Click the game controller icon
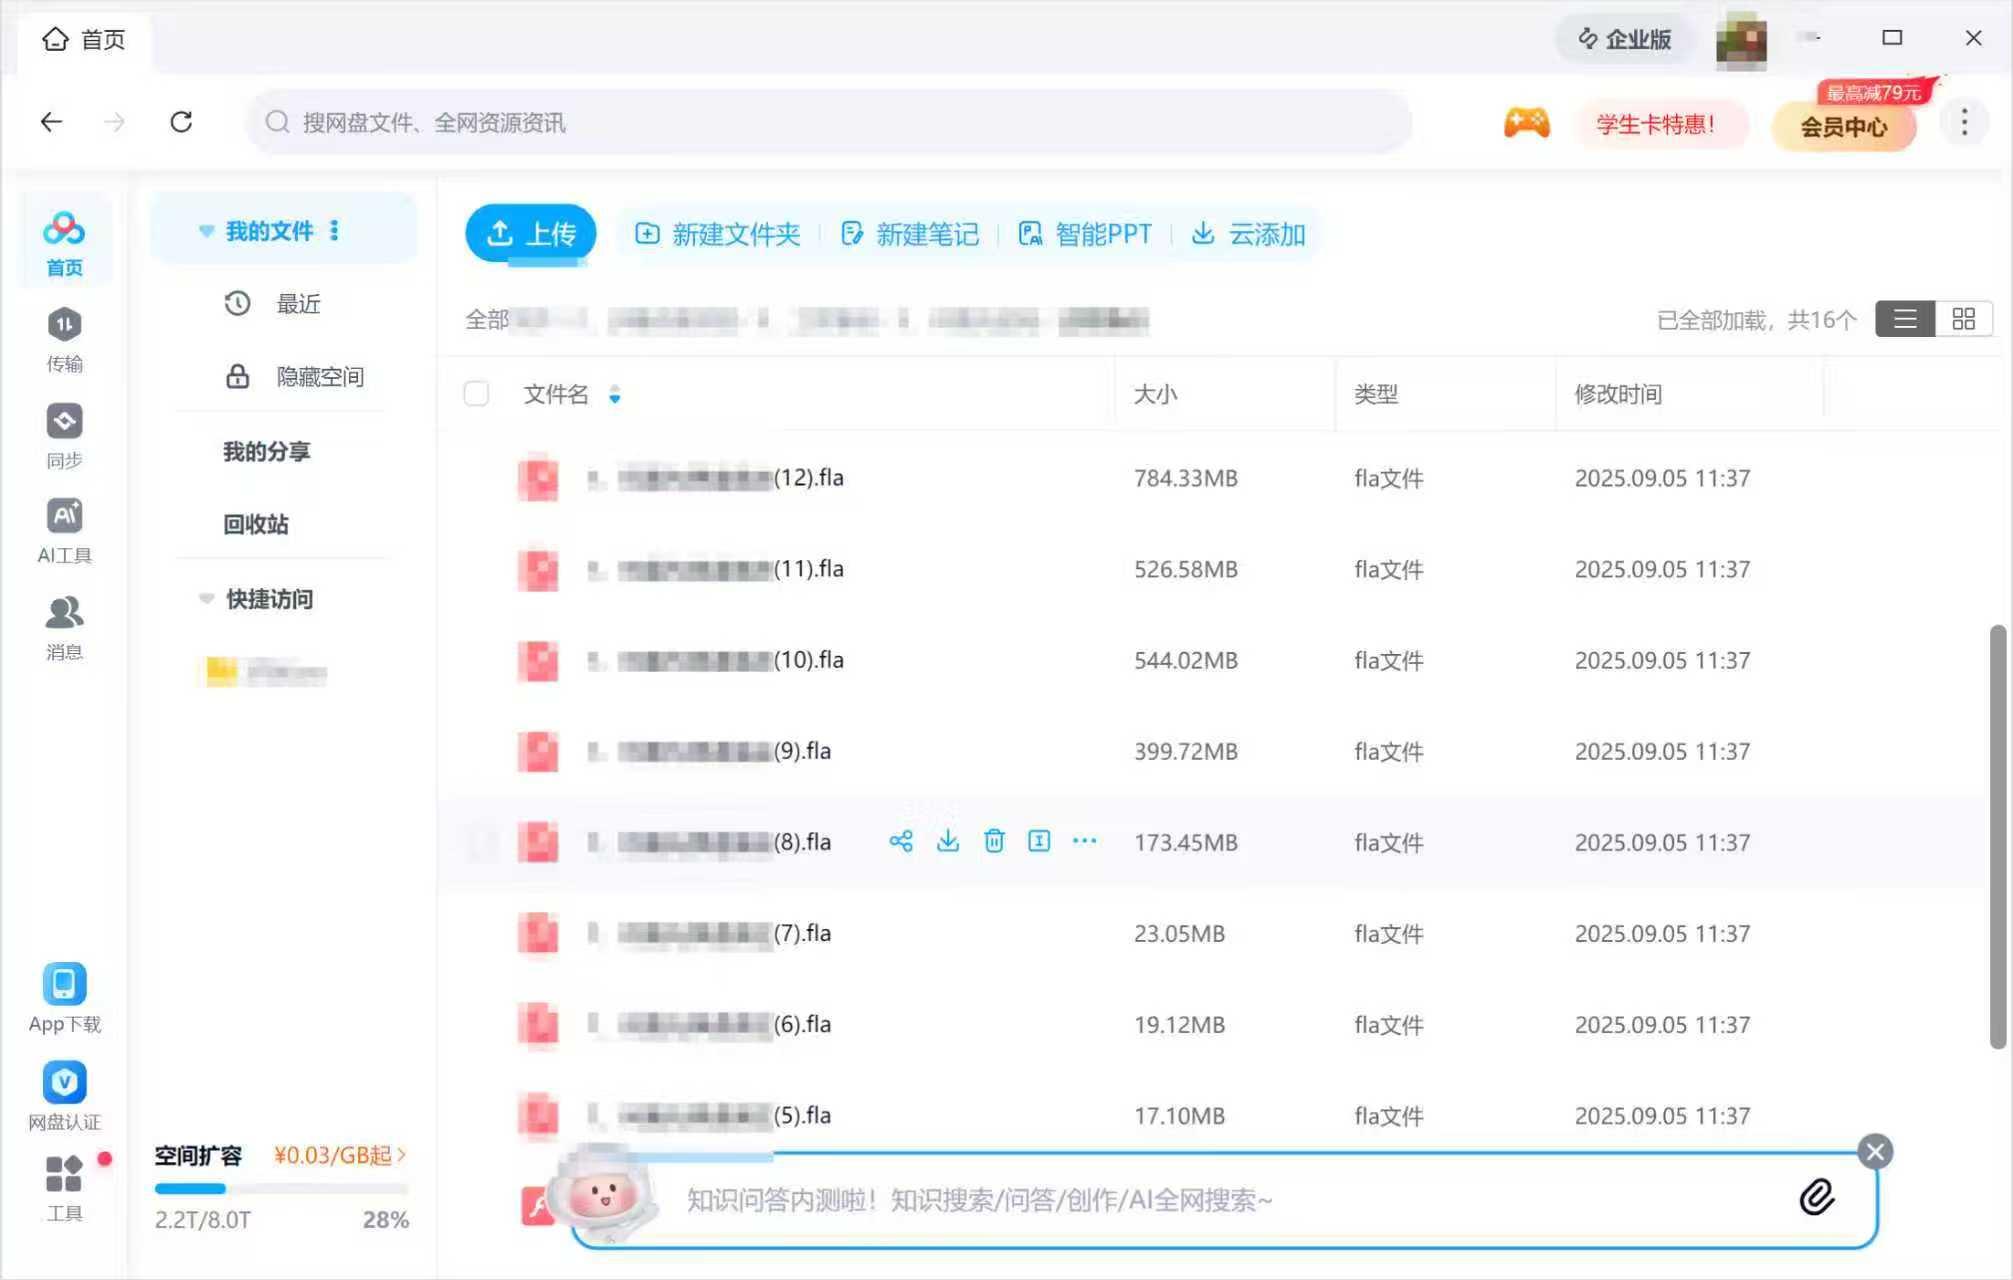 1526,123
